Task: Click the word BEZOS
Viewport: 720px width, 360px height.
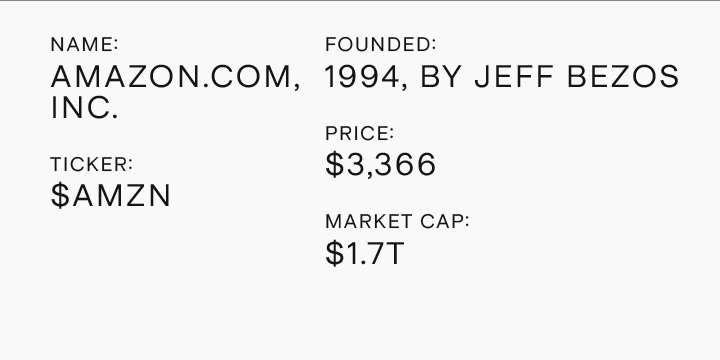Action: pos(623,76)
